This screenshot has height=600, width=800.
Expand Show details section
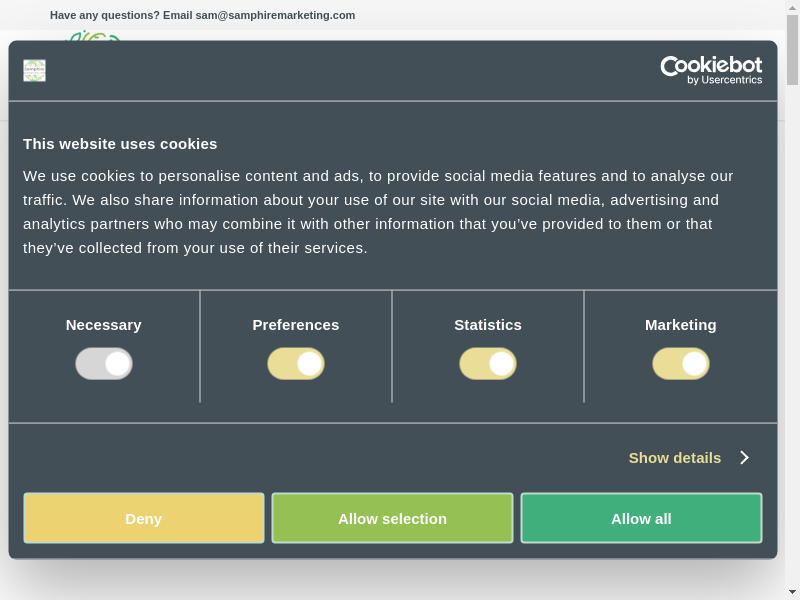point(675,457)
